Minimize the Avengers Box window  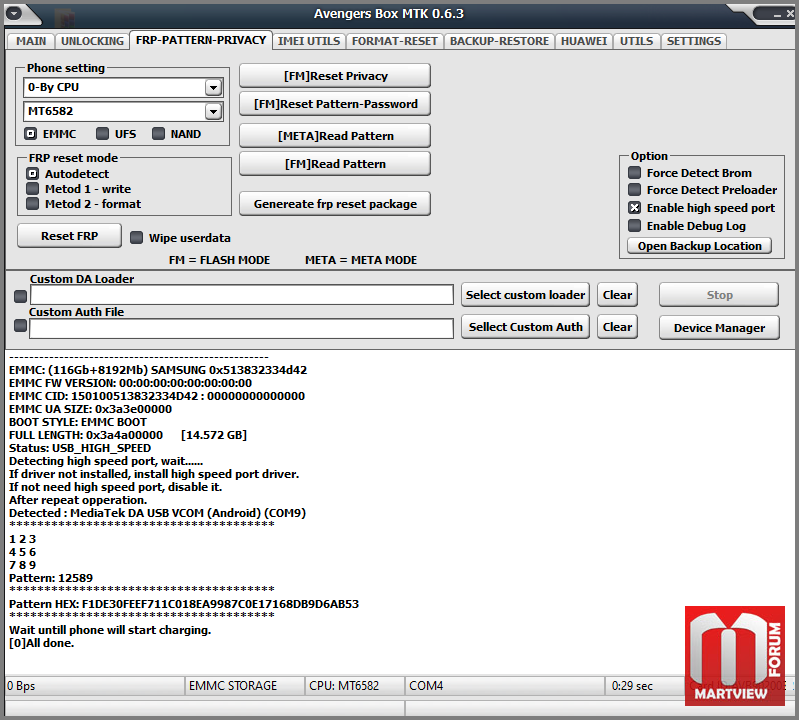pos(777,14)
